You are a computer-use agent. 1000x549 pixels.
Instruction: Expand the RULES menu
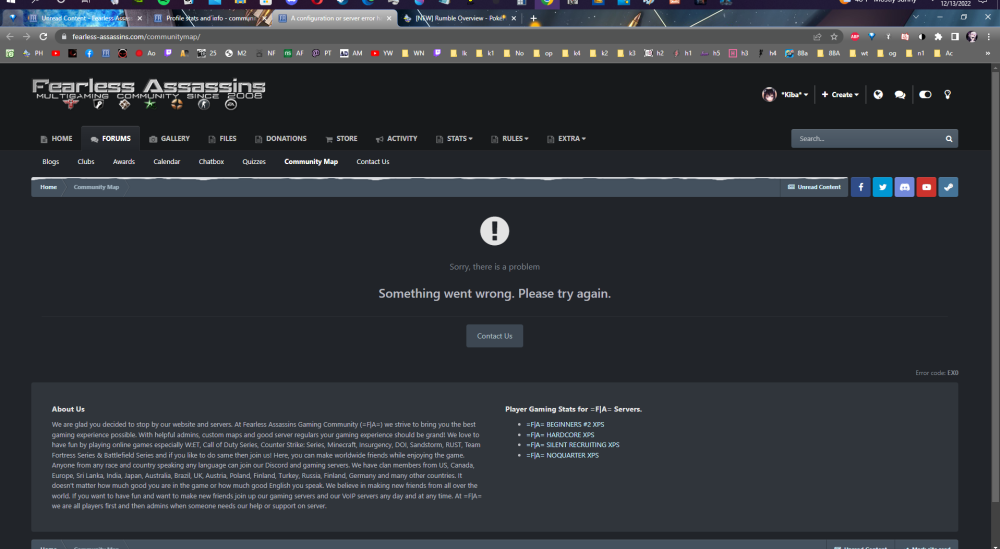pos(510,138)
